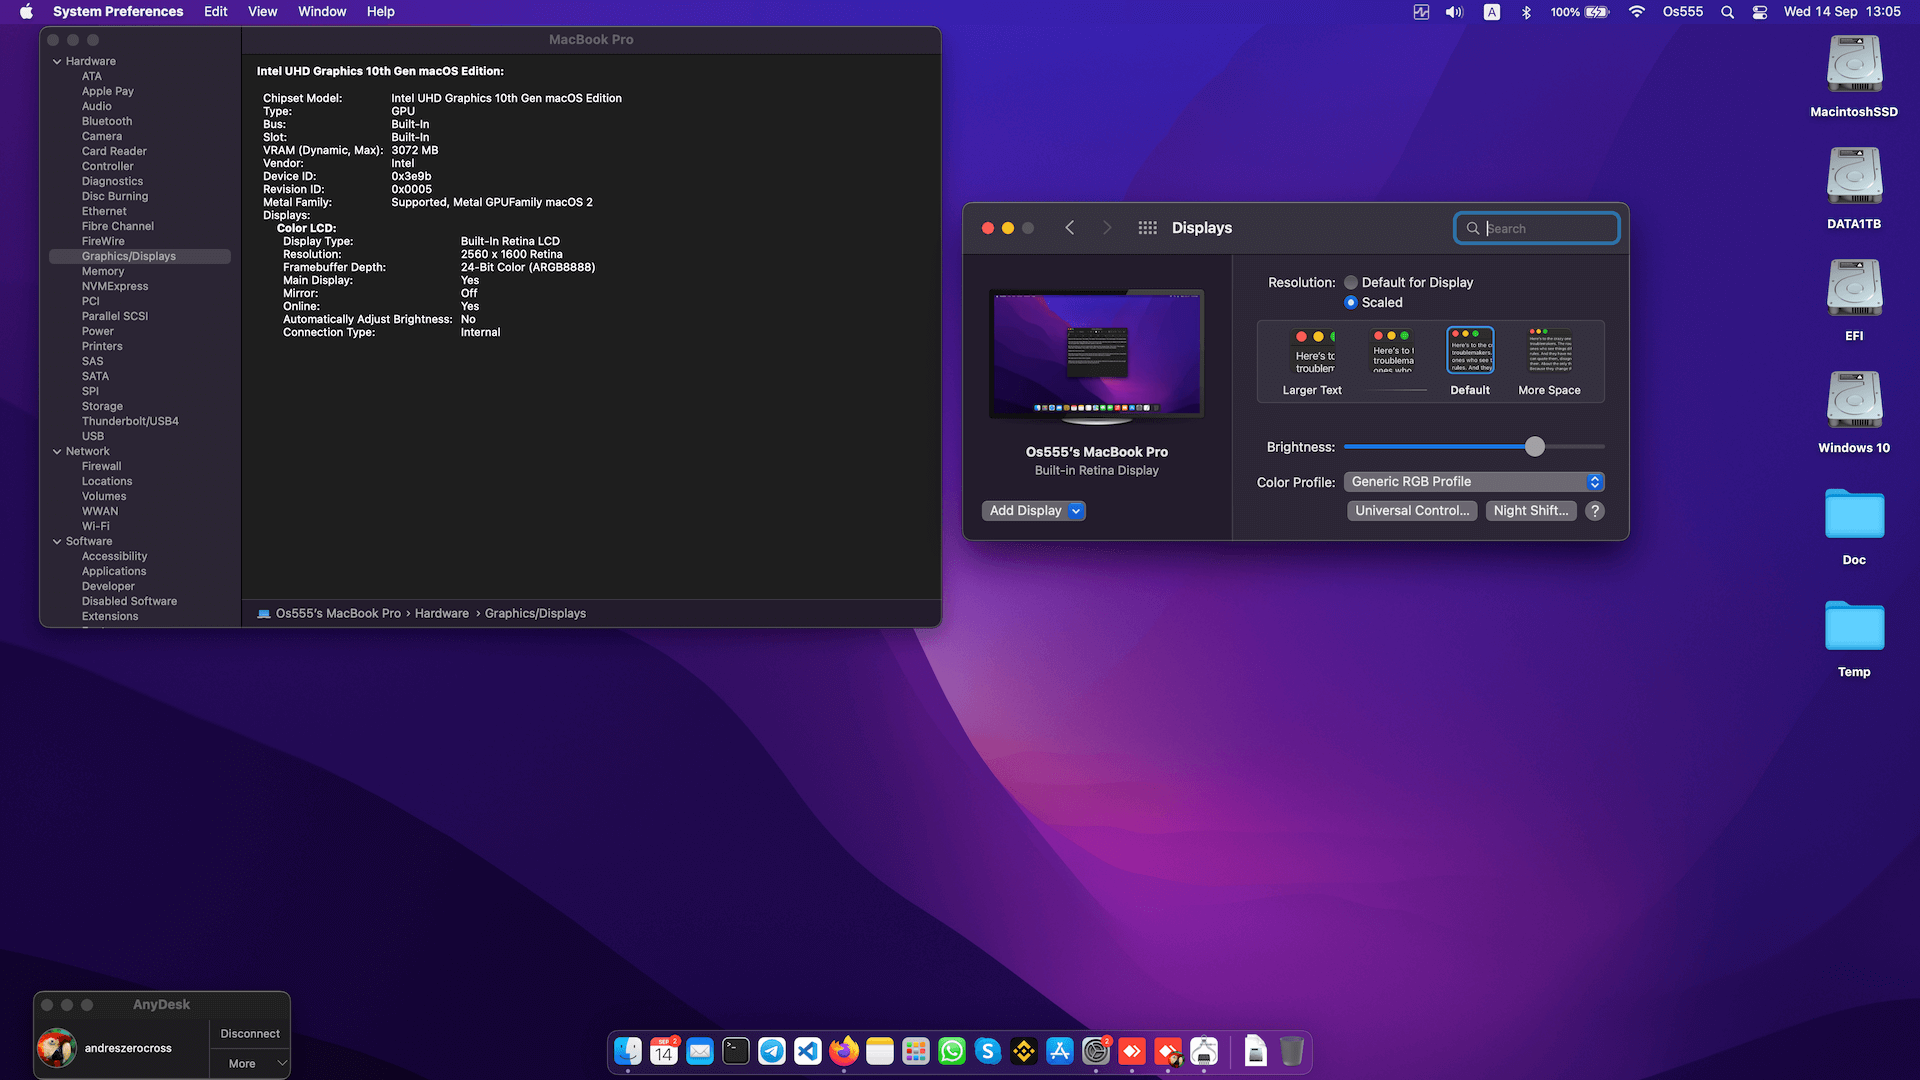Screen dimensions: 1920x1080
Task: Click Displays help question mark button
Action: point(1595,511)
